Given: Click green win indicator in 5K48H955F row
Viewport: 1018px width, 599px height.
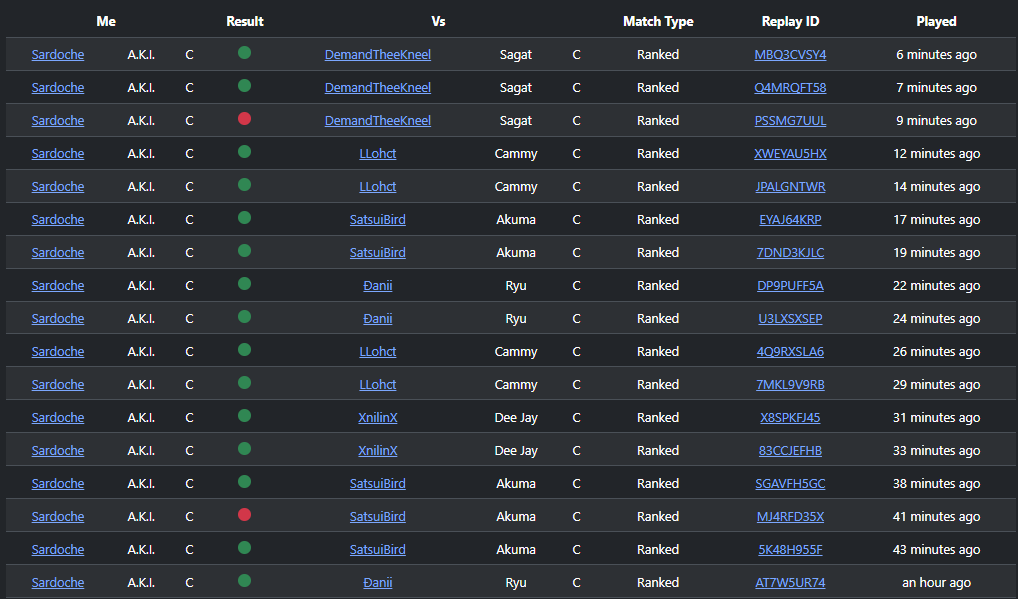Looking at the screenshot, I should (x=244, y=548).
